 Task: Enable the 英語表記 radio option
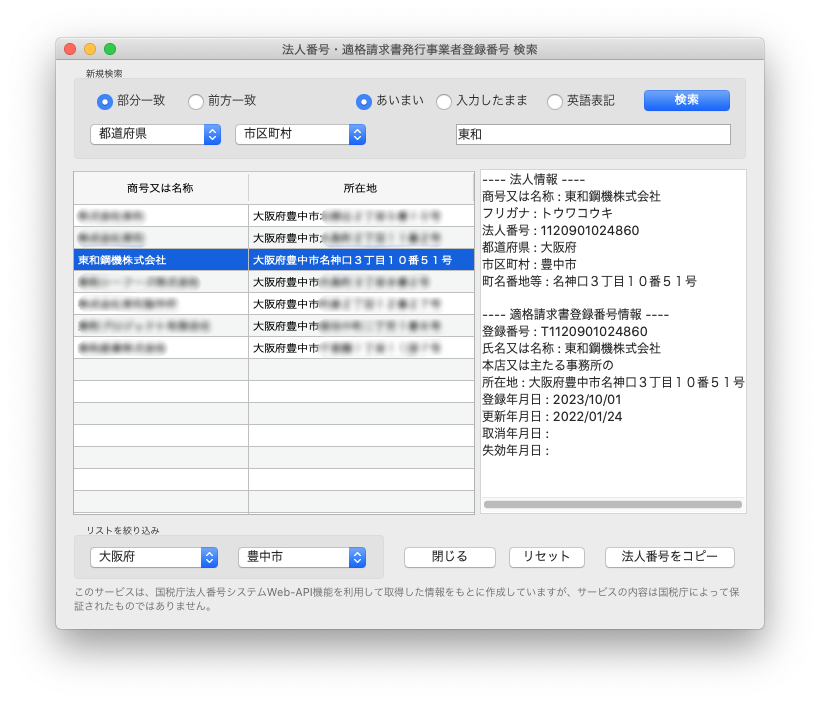coord(555,101)
